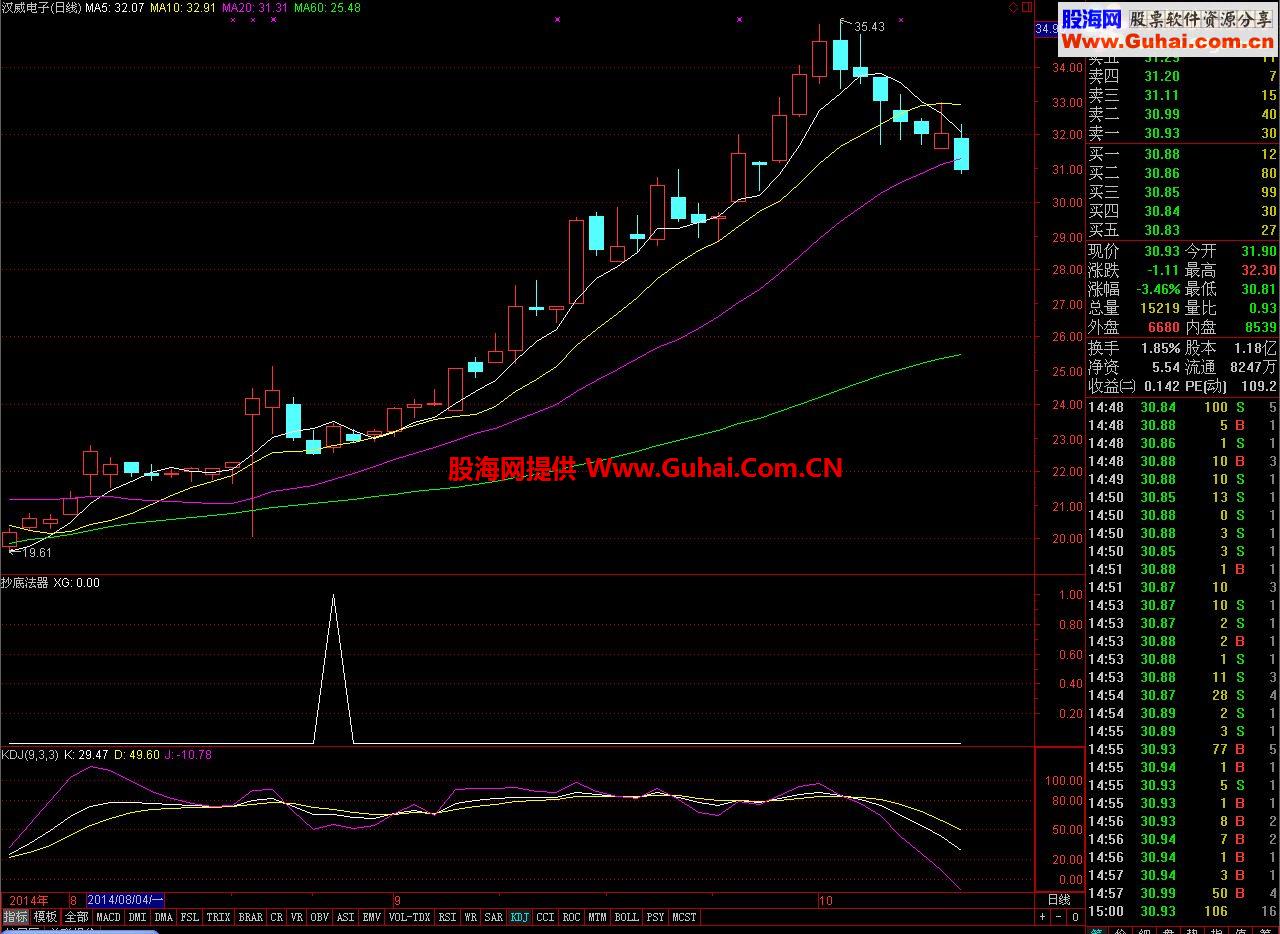Switch indicator to MACD

pos(108,916)
